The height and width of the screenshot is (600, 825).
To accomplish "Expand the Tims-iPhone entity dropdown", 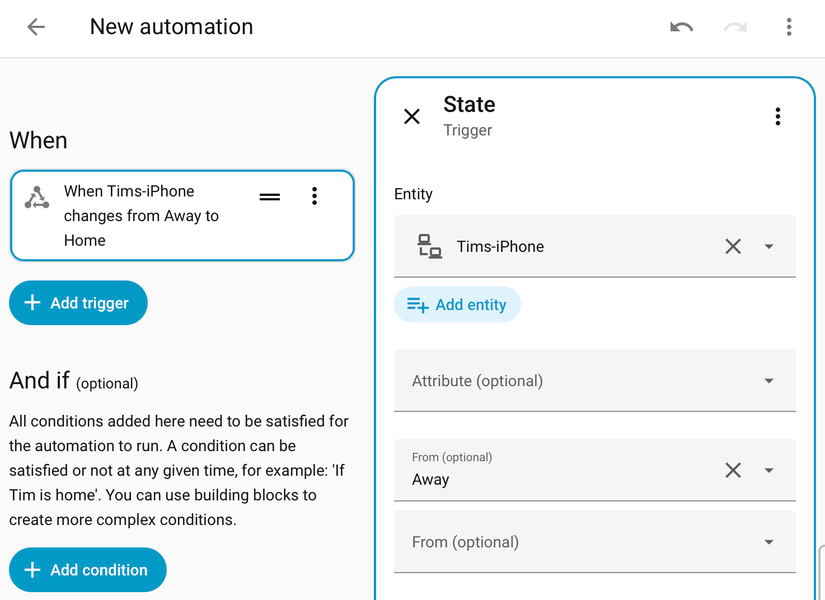I will pyautogui.click(x=769, y=246).
